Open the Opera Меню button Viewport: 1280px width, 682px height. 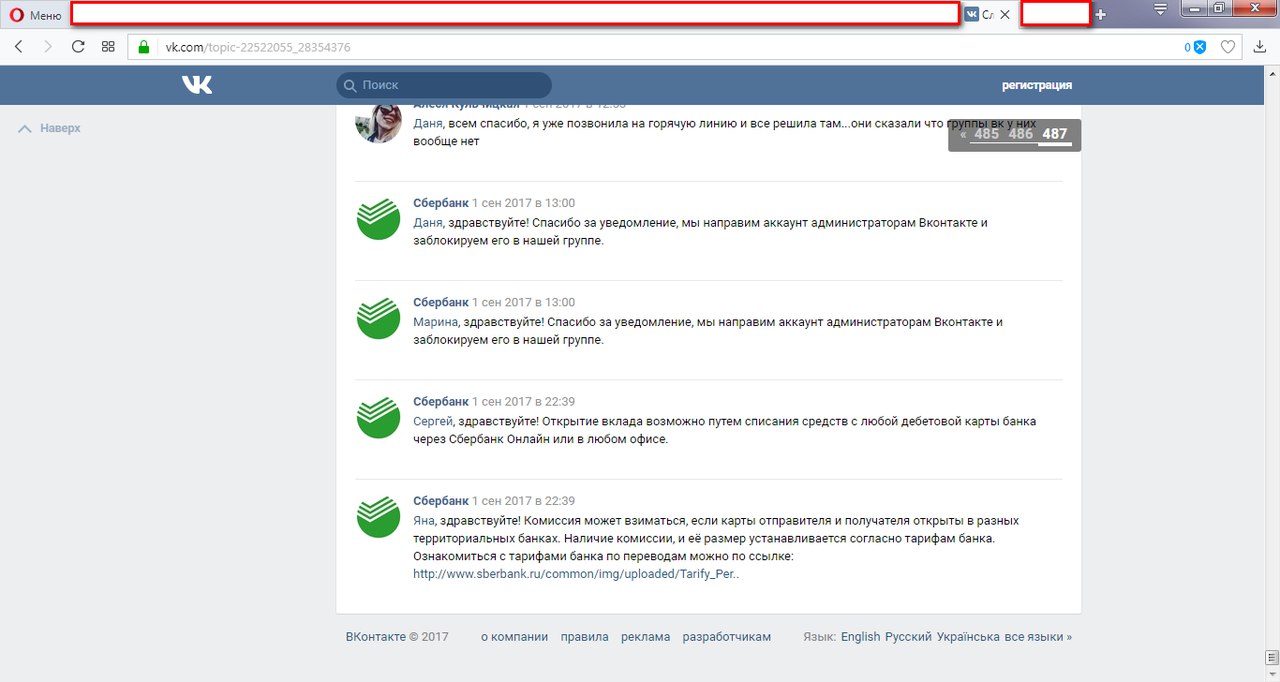[x=35, y=15]
